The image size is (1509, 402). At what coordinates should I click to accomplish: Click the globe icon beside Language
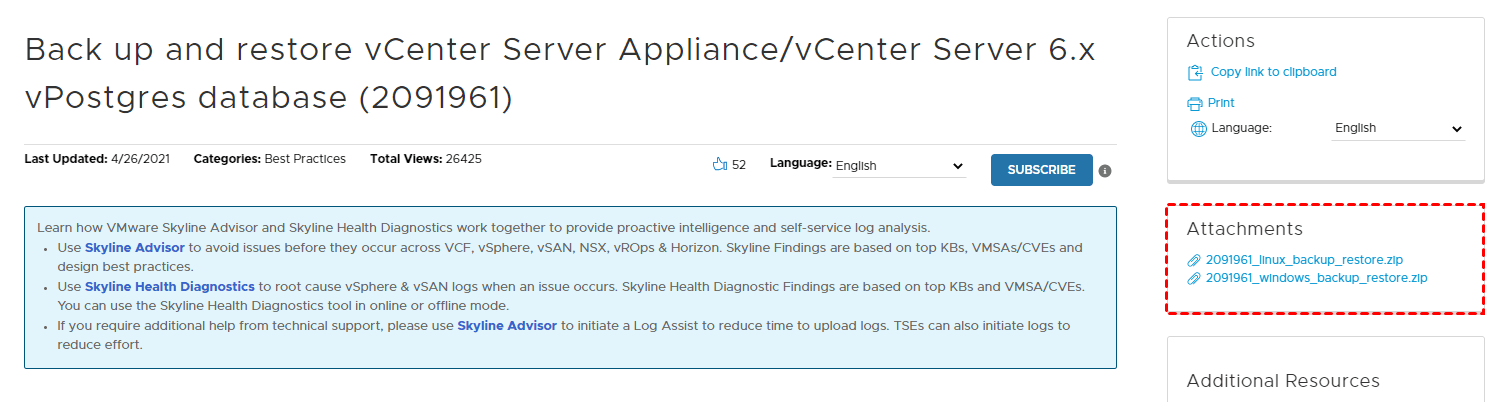[1199, 129]
